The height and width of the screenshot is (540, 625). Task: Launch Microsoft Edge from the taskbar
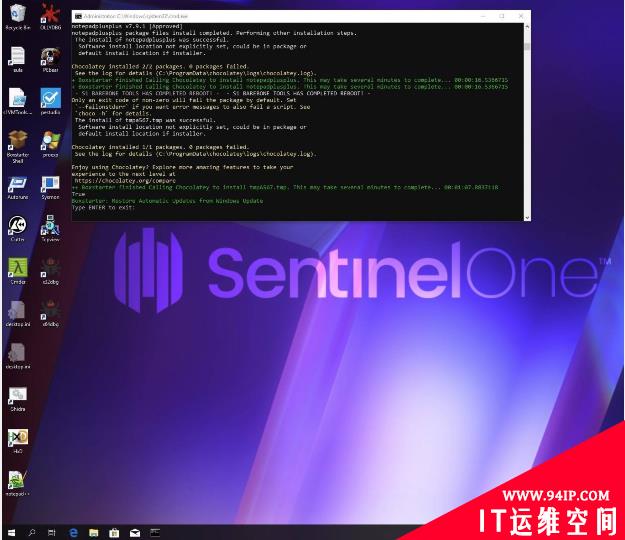click(x=73, y=532)
